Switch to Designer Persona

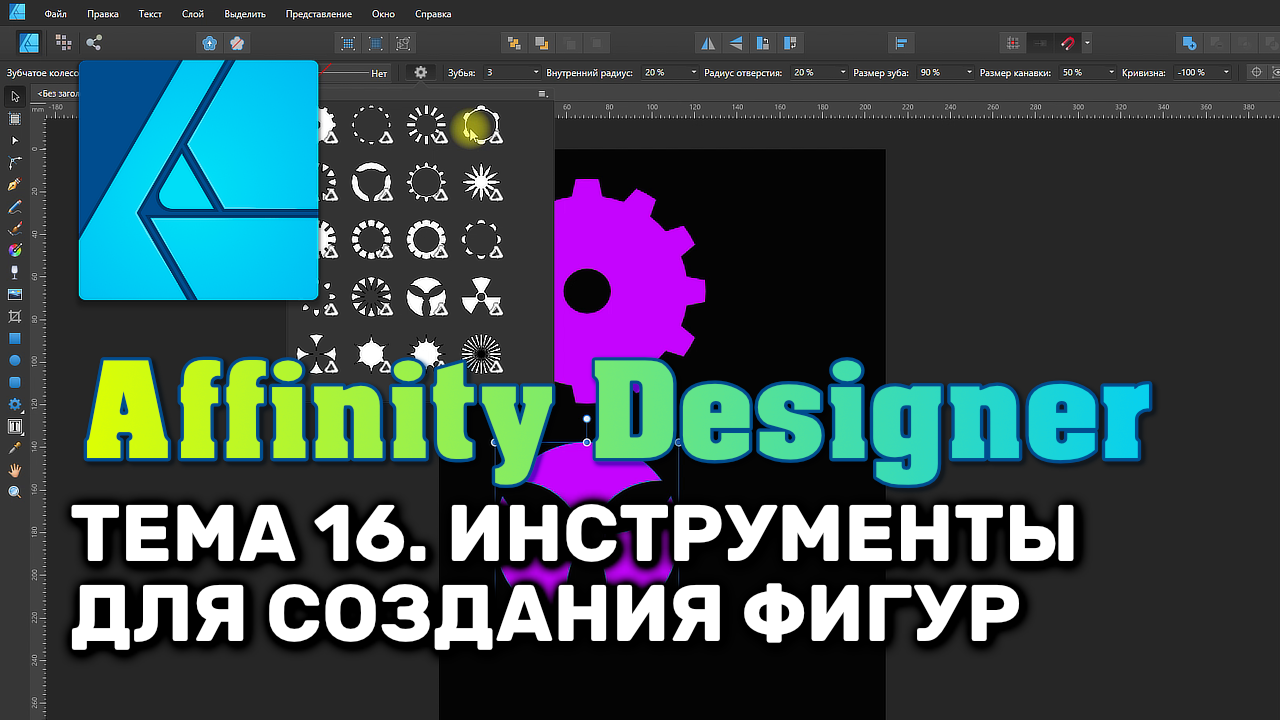(x=29, y=43)
